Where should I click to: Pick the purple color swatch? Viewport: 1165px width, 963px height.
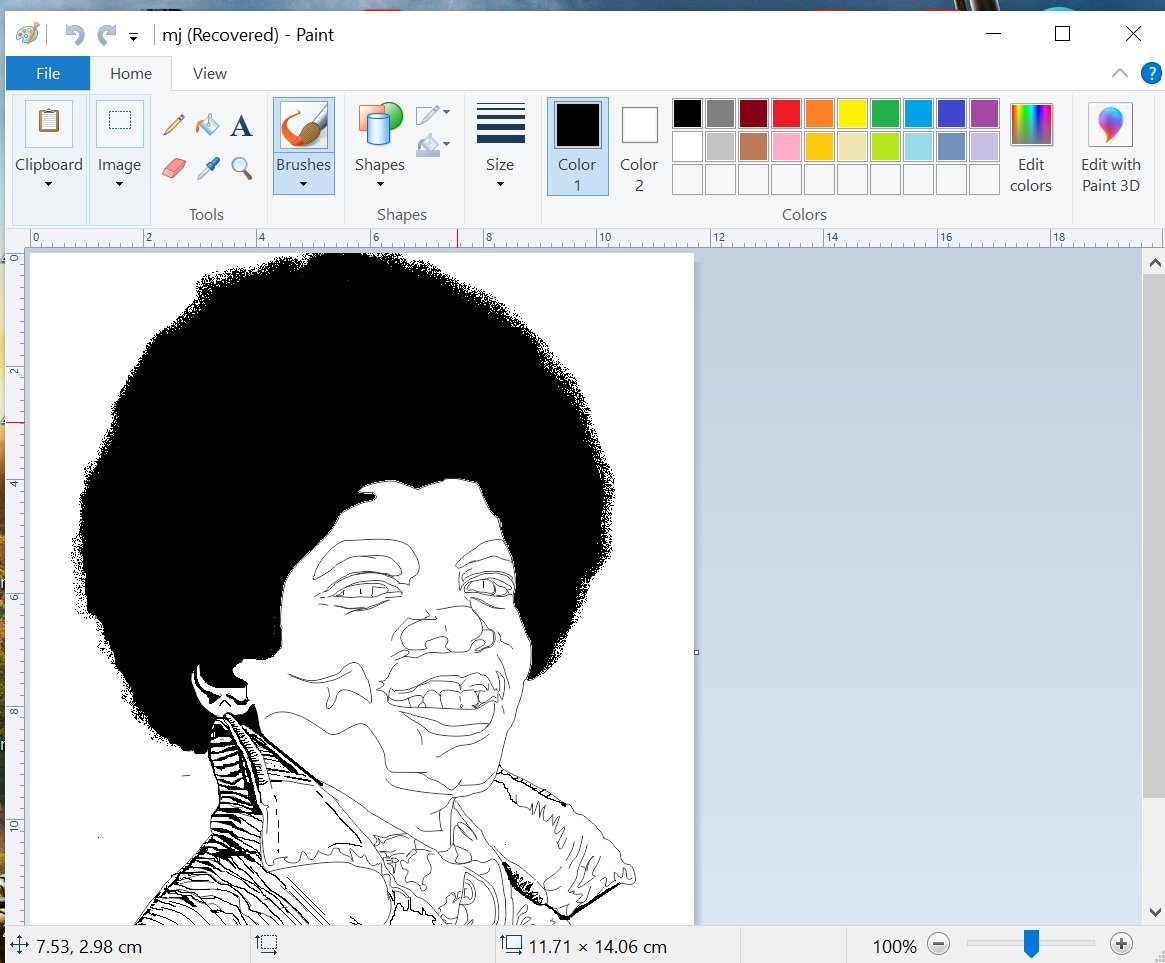pyautogui.click(x=984, y=114)
